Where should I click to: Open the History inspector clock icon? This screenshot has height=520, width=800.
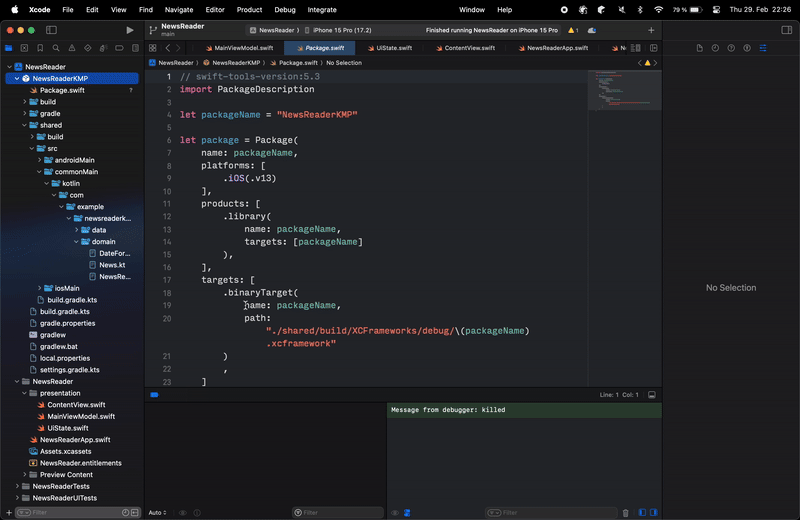(715, 48)
